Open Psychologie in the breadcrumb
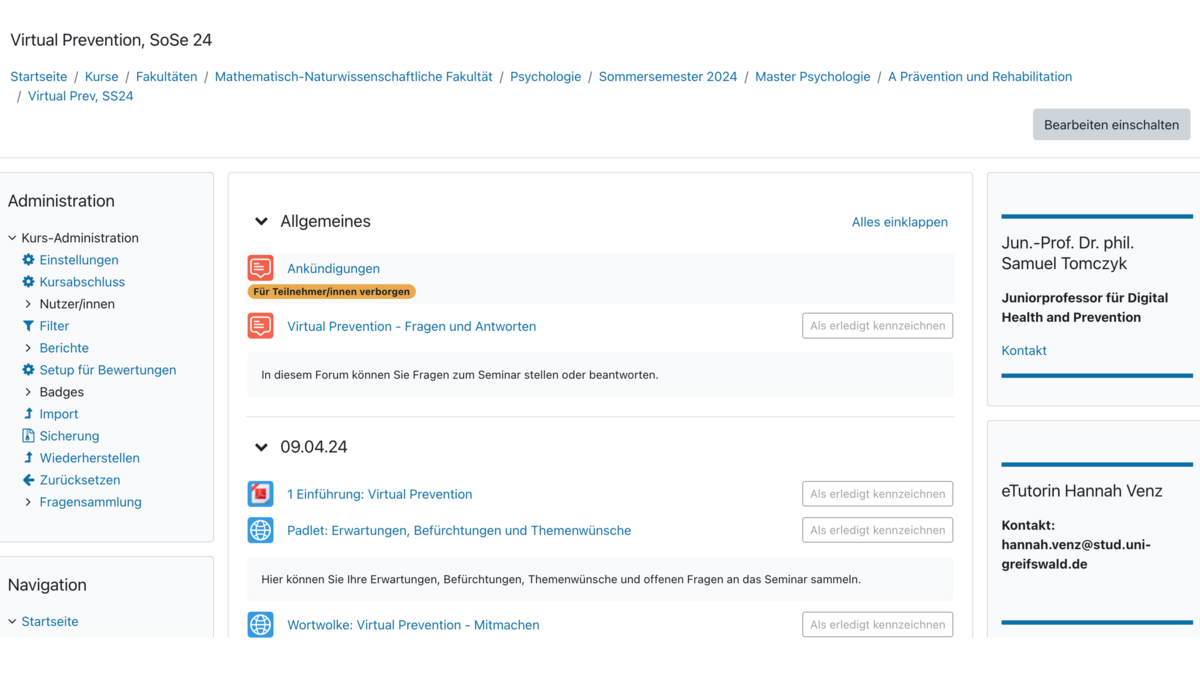Image resolution: width=1200 pixels, height=675 pixels. click(545, 77)
